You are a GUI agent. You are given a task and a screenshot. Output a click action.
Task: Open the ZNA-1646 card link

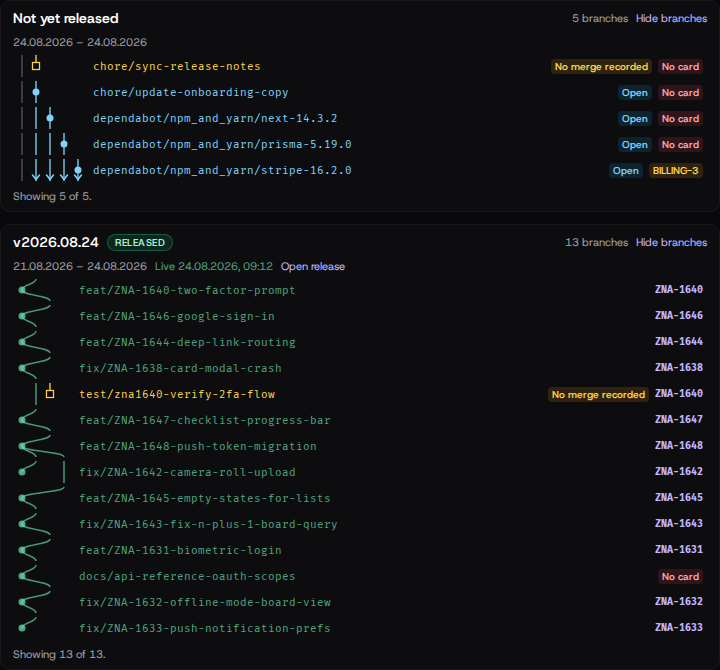(679, 315)
